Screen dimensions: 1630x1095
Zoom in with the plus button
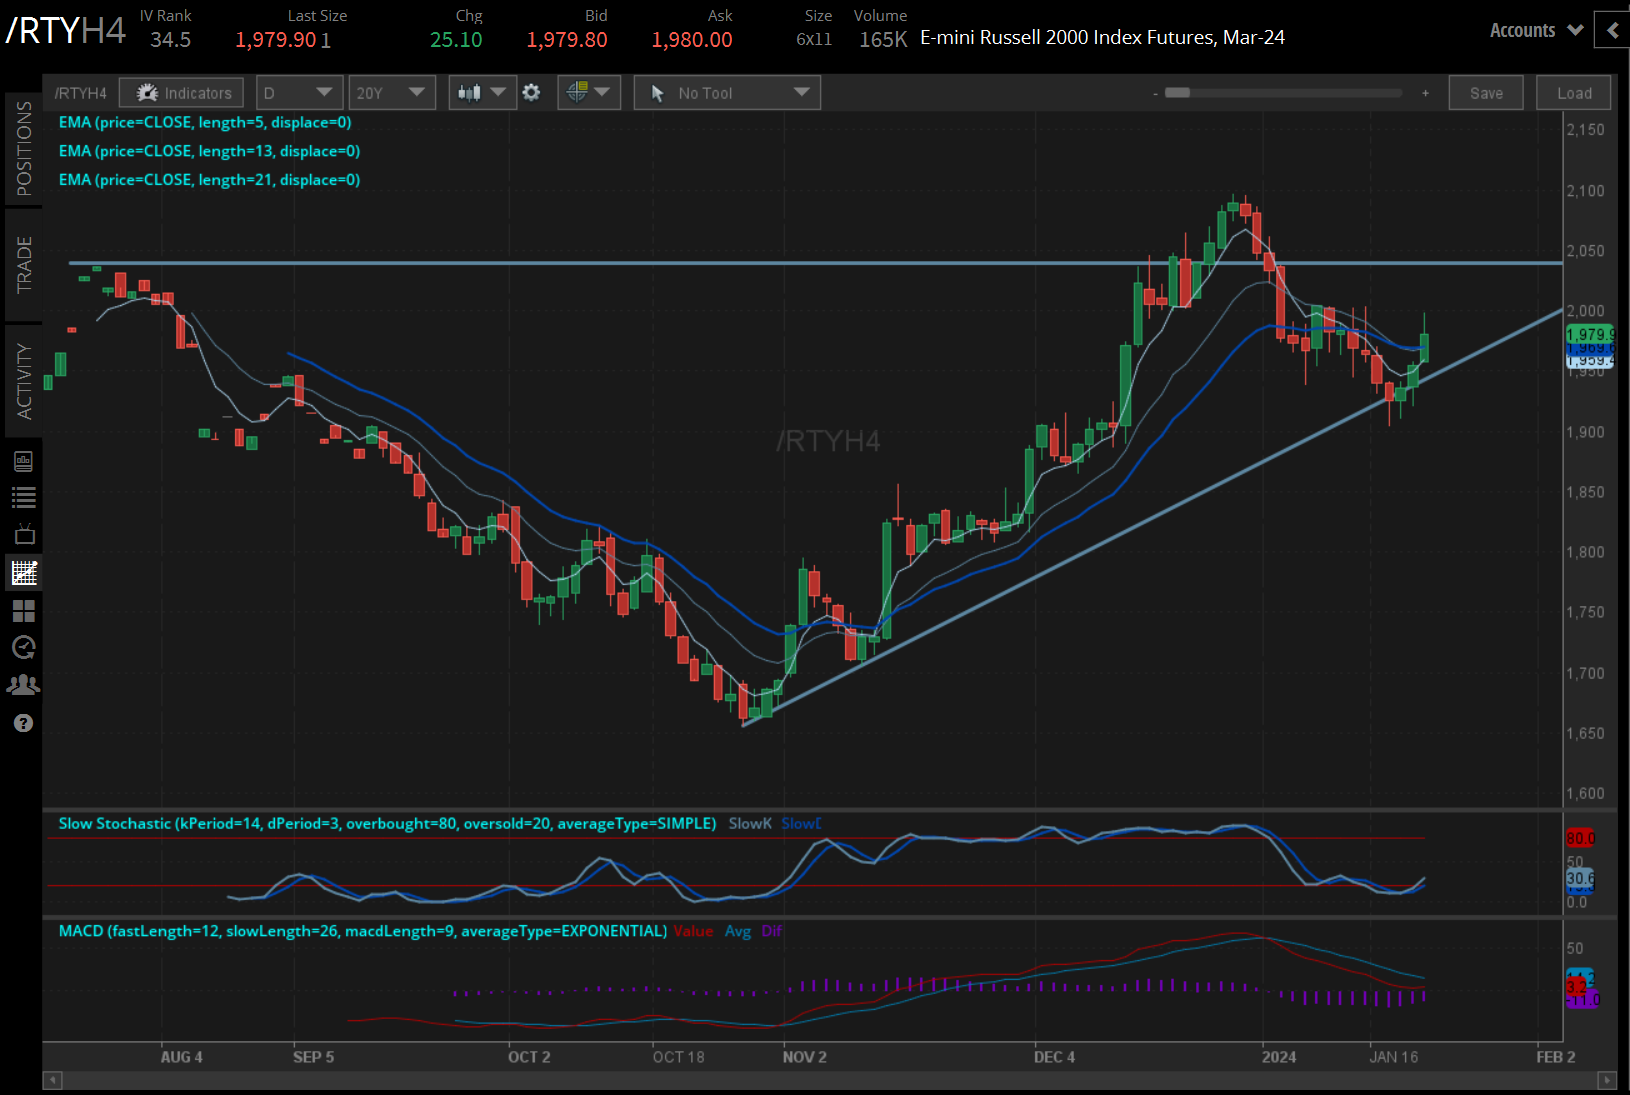(1425, 93)
